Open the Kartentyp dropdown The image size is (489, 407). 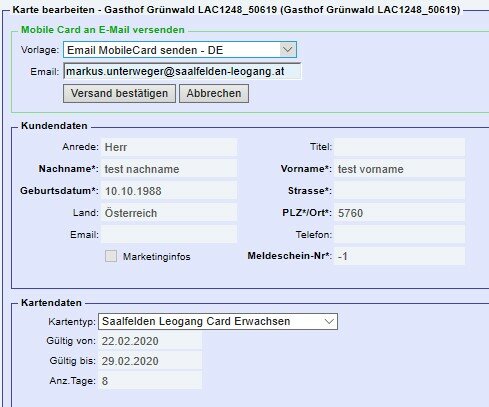[218, 321]
